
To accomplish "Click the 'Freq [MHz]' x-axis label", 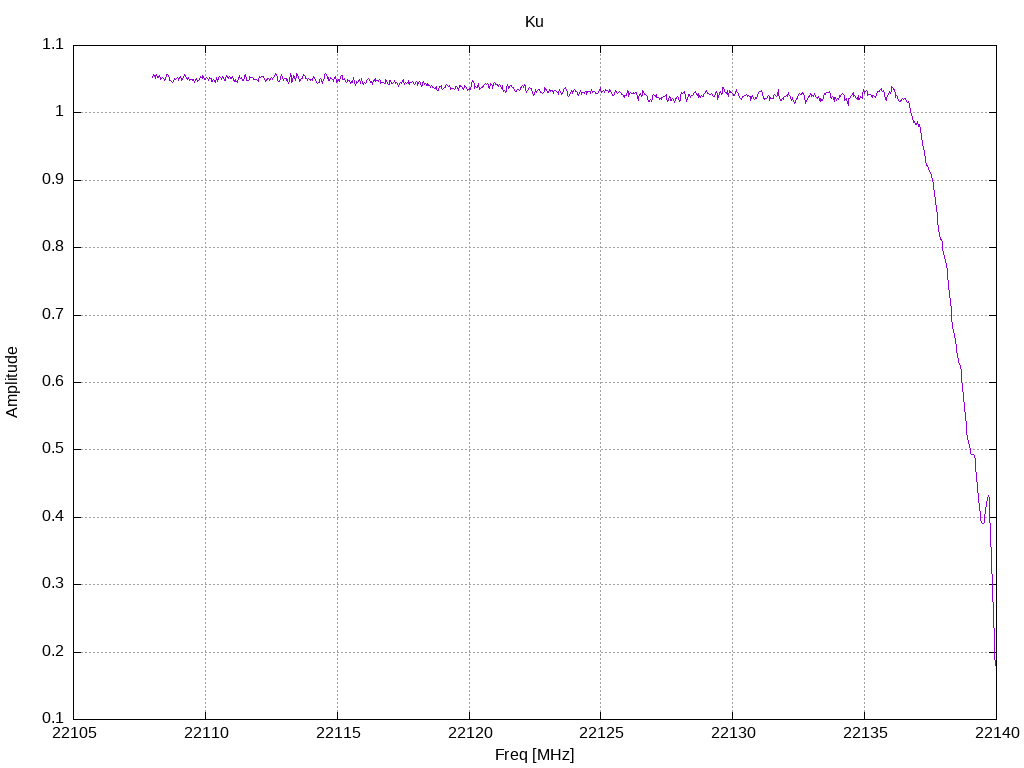I will (534, 755).
